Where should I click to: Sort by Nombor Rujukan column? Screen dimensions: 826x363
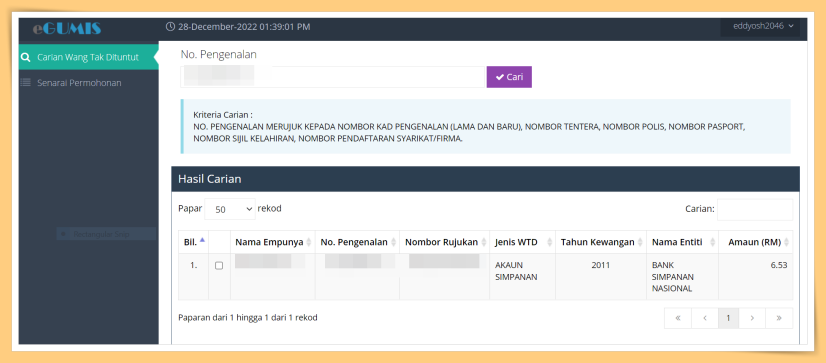(445, 242)
